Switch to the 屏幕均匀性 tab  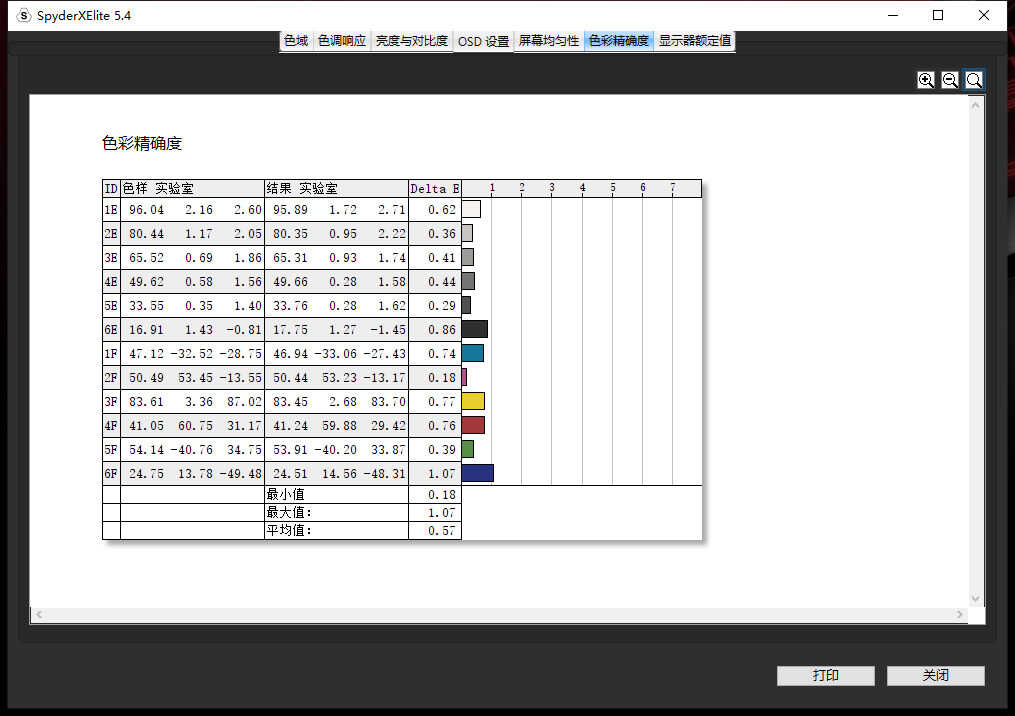(549, 41)
